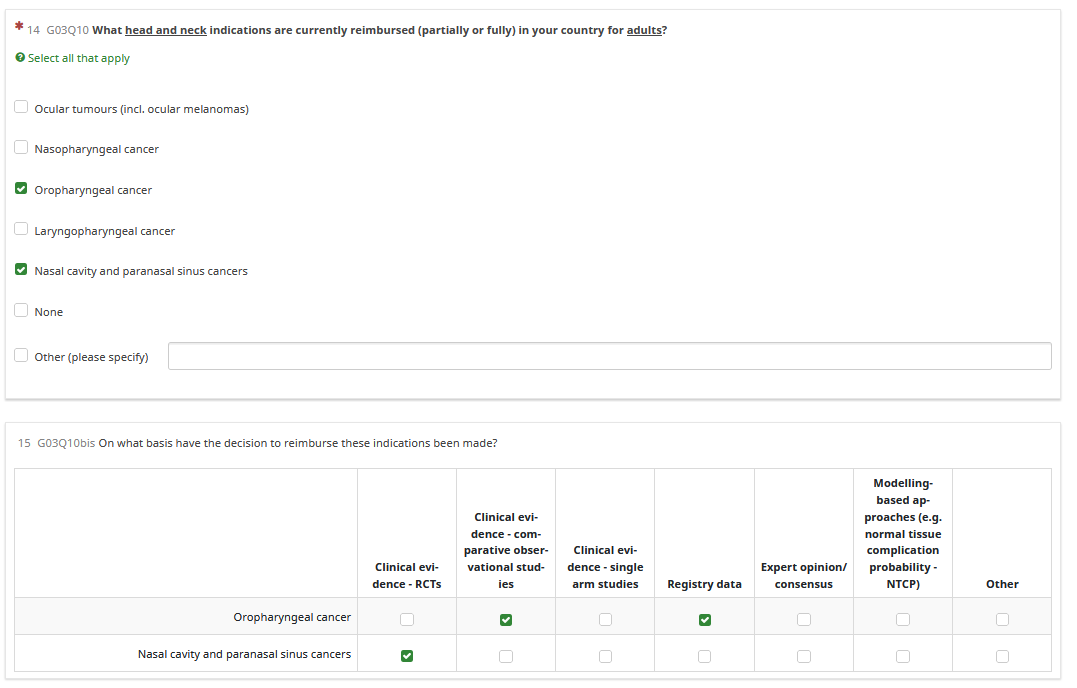Check single arm studies for Oropharyngeal cancer
This screenshot has width=1077, height=688.
click(x=605, y=619)
